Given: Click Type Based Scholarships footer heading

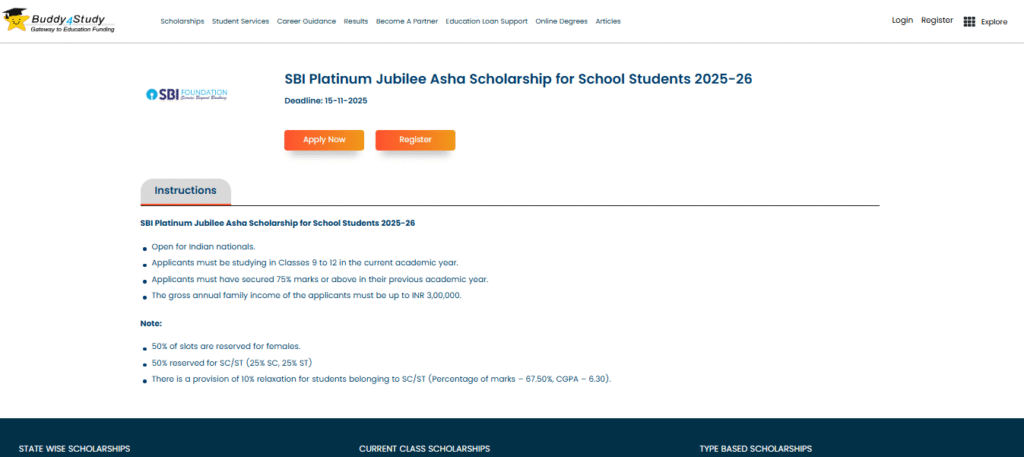Looking at the screenshot, I should (x=755, y=449).
